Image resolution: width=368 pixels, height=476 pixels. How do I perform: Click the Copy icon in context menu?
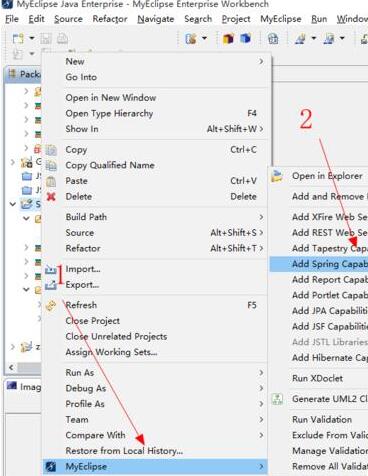coord(51,150)
